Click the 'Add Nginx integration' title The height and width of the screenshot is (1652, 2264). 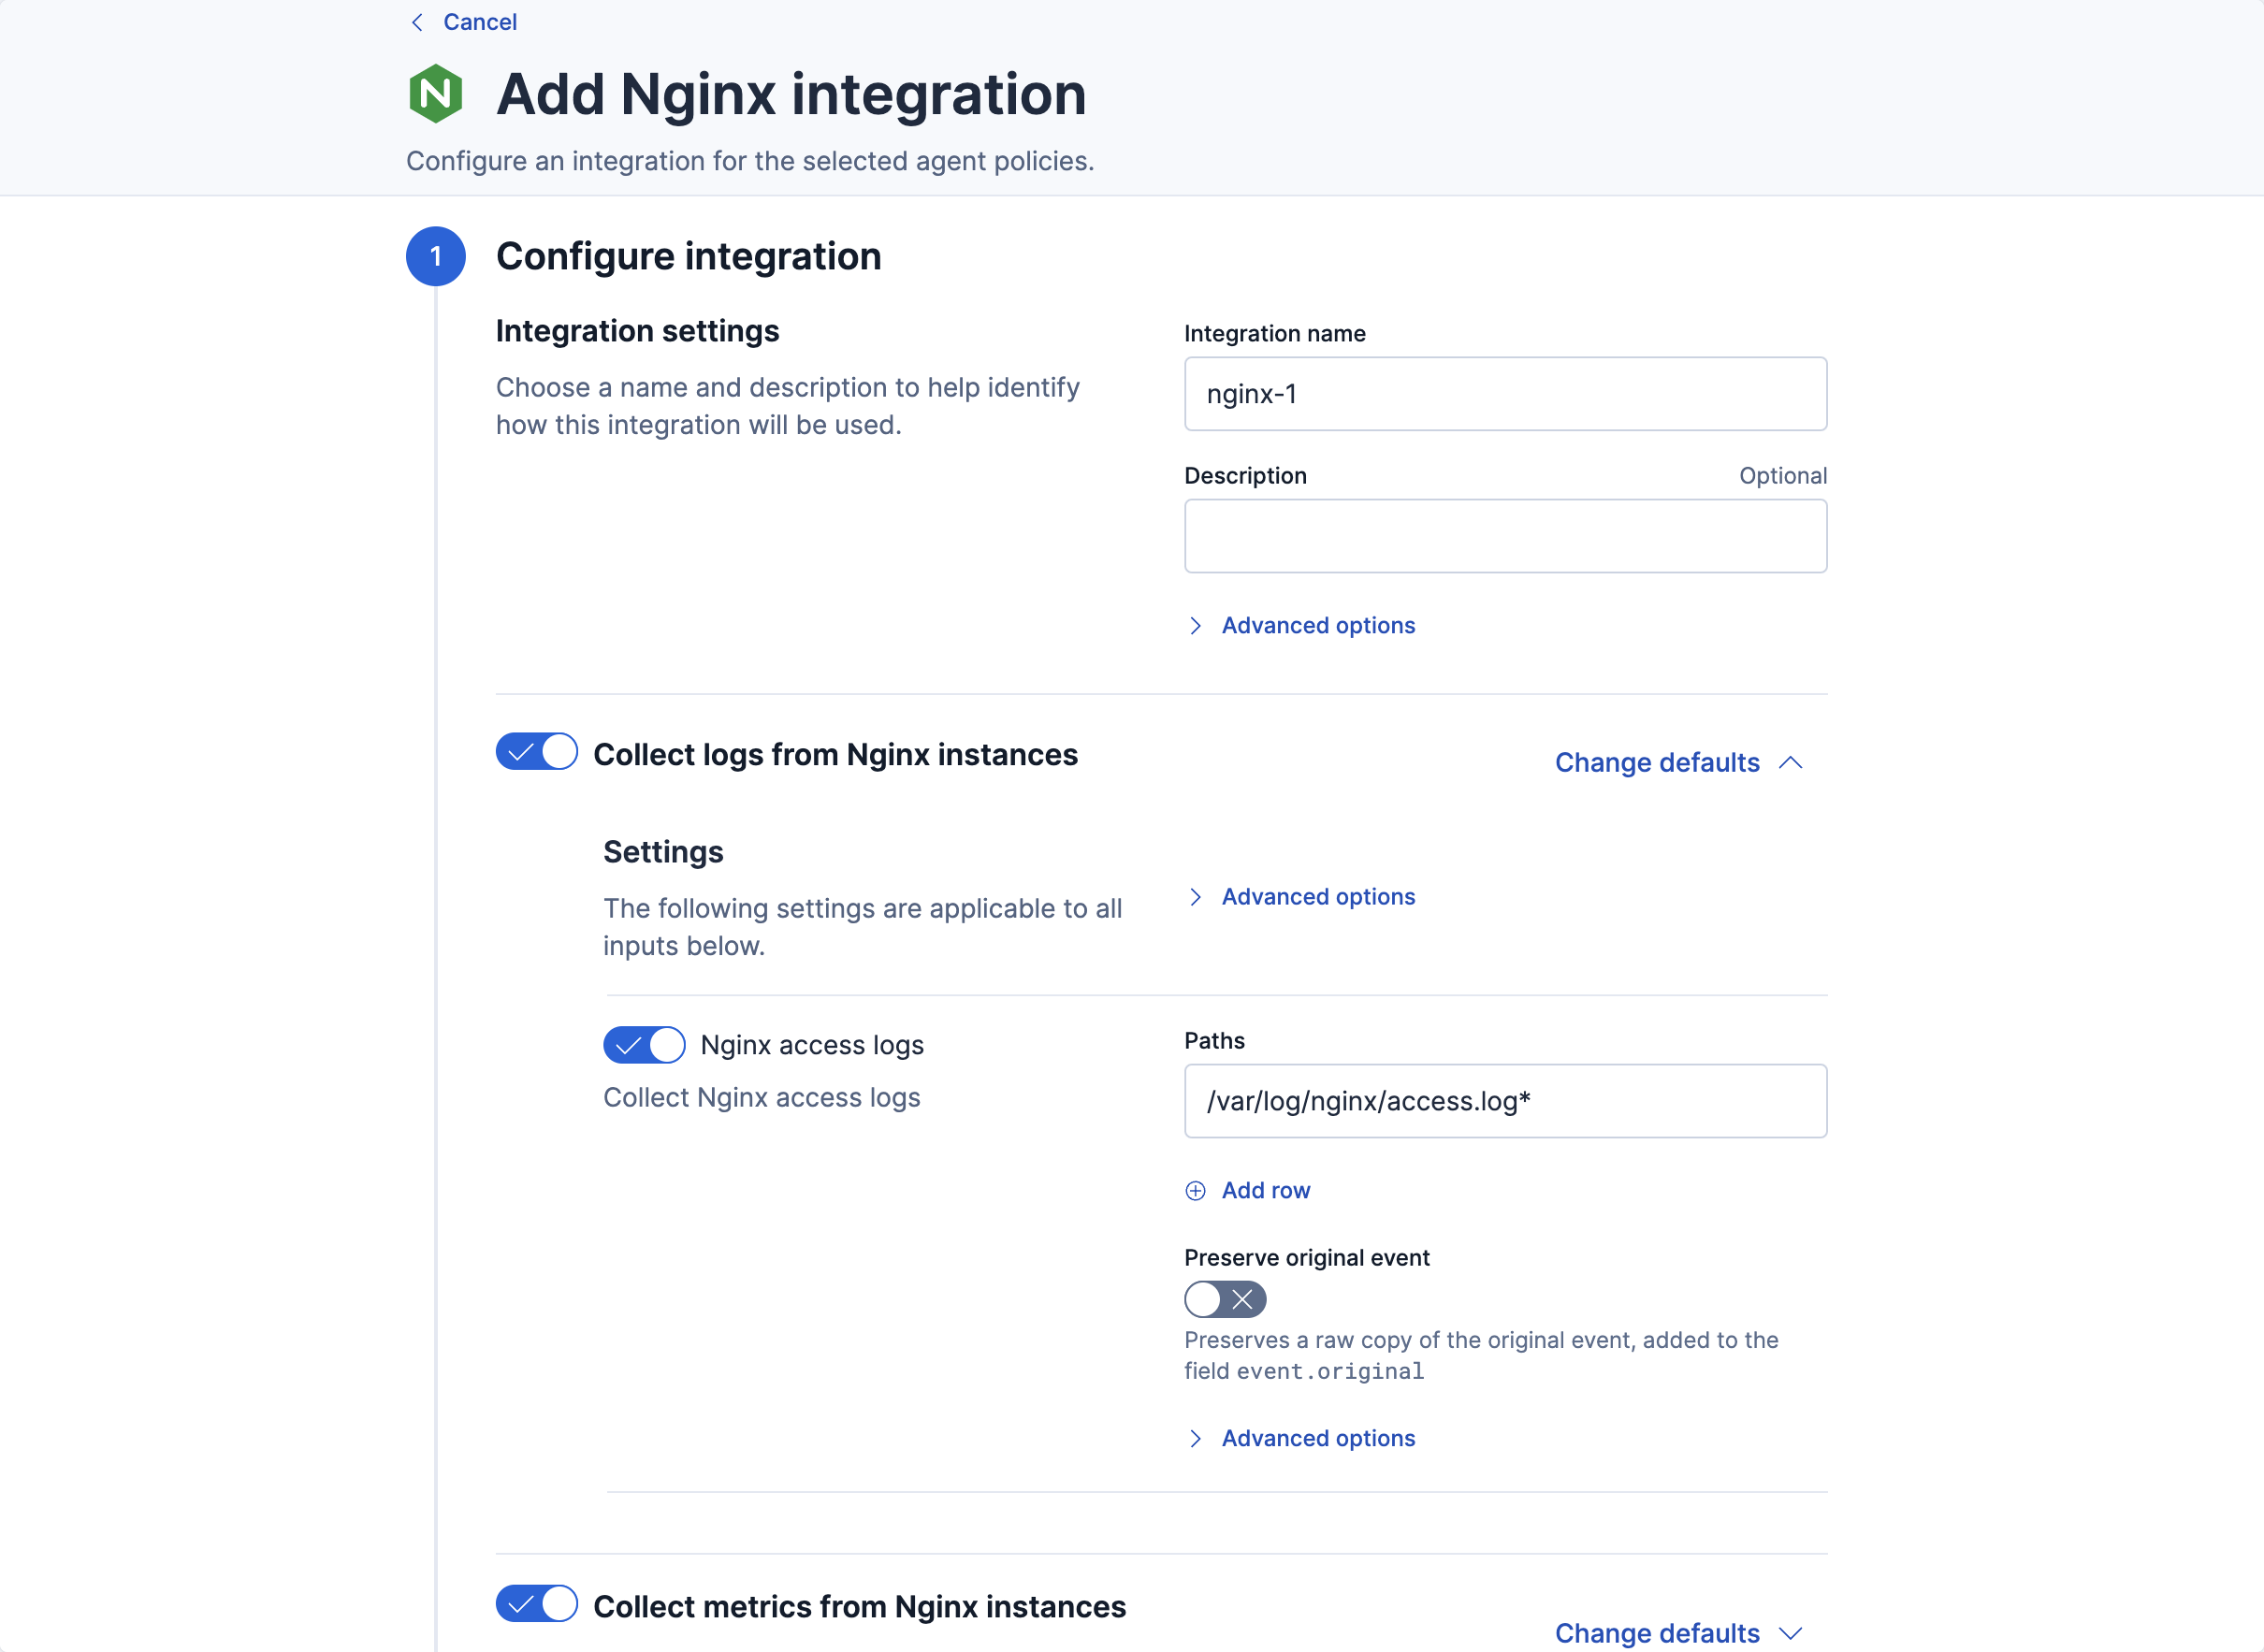[791, 95]
